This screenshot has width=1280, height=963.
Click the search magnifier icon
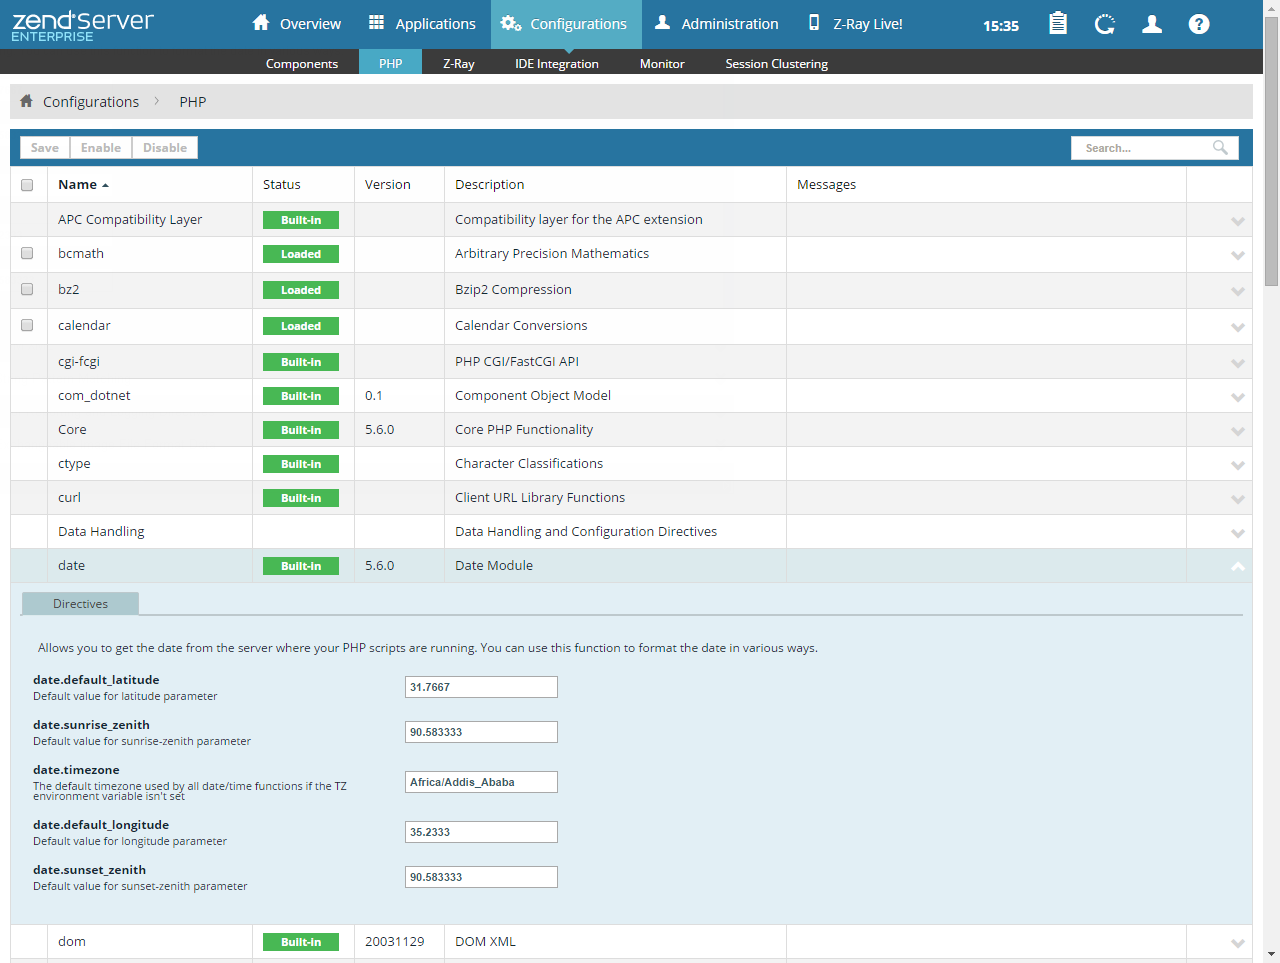tap(1220, 148)
